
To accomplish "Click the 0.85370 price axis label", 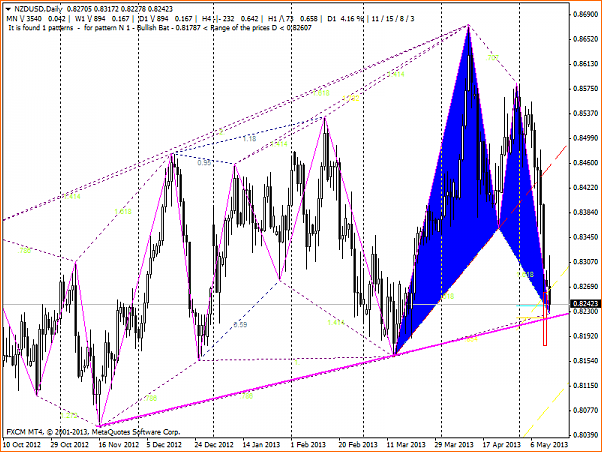I will point(585,113).
